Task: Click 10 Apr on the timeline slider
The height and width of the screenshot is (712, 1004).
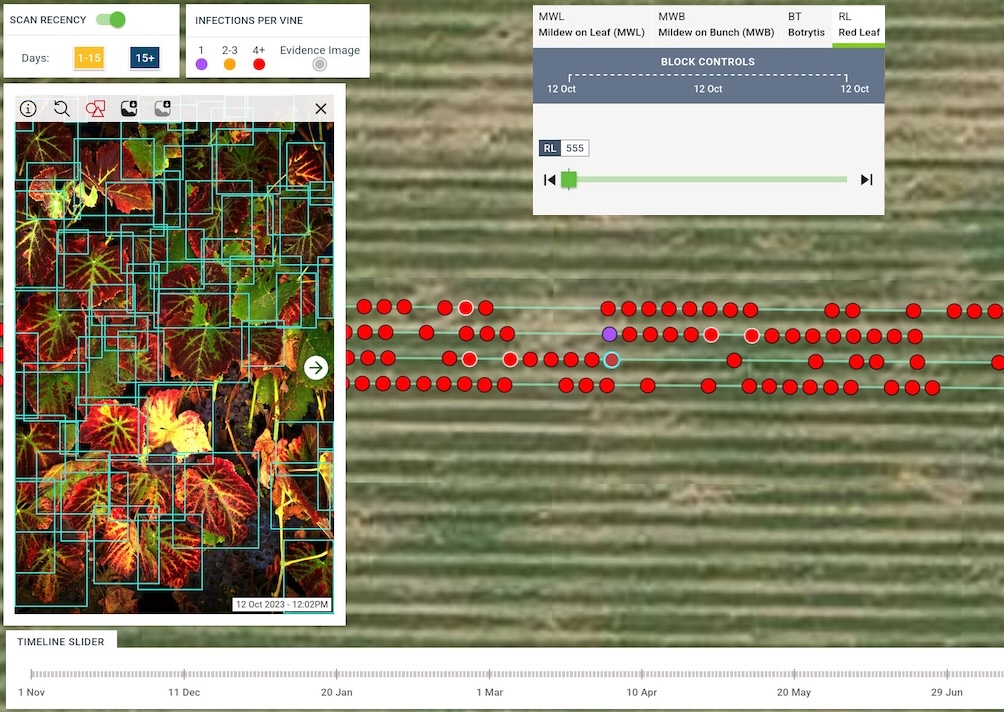Action: click(641, 691)
